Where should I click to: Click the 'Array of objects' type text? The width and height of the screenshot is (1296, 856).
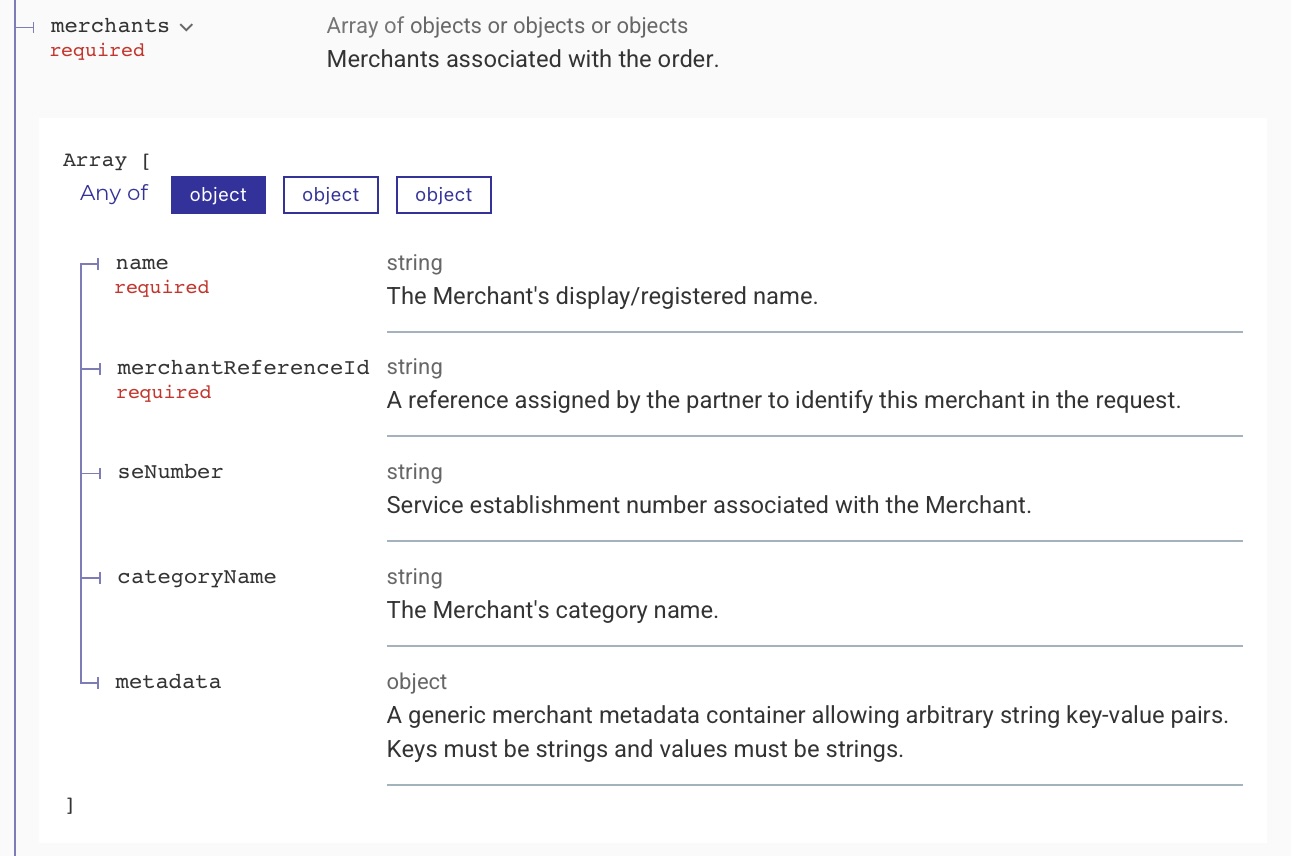507,26
